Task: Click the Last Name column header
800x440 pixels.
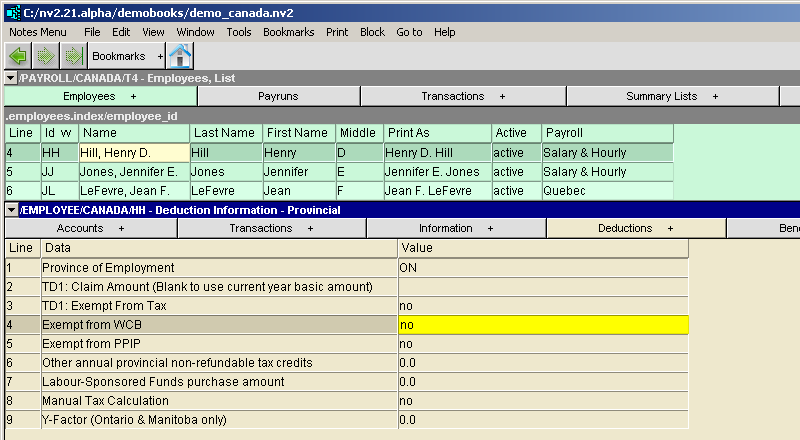Action: coord(225,133)
